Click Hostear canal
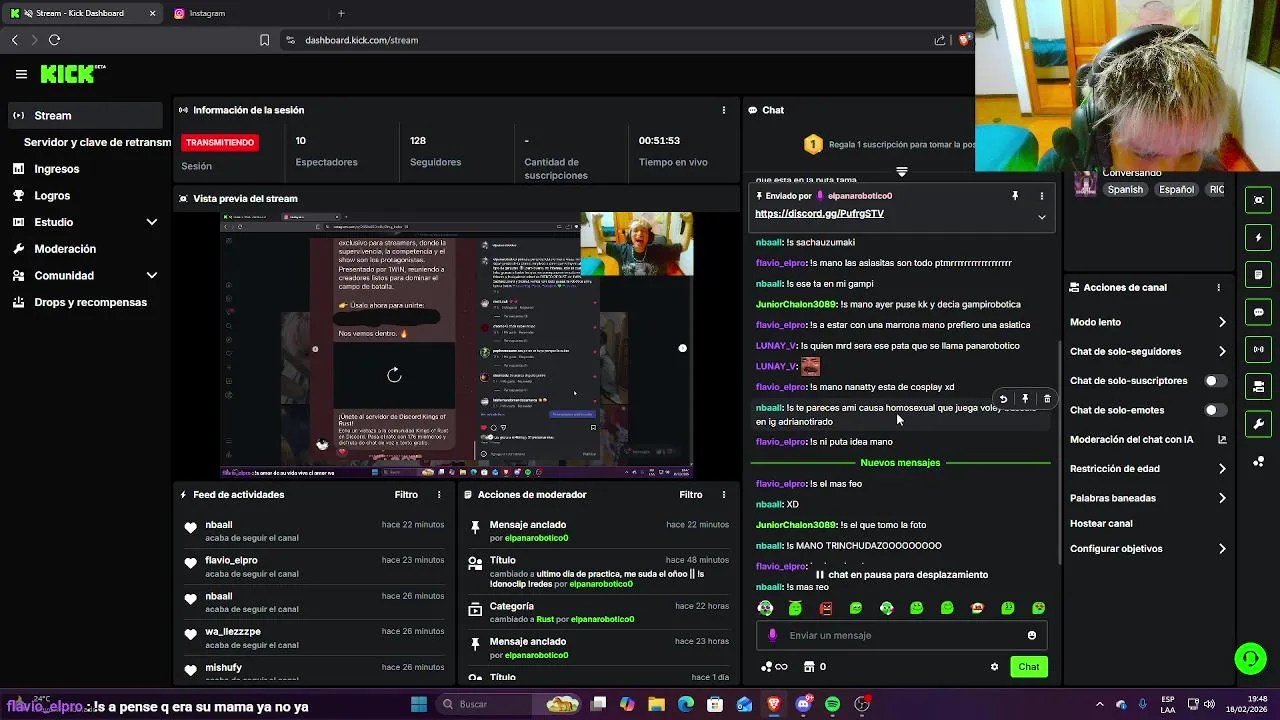The image size is (1280, 720). tap(1101, 523)
